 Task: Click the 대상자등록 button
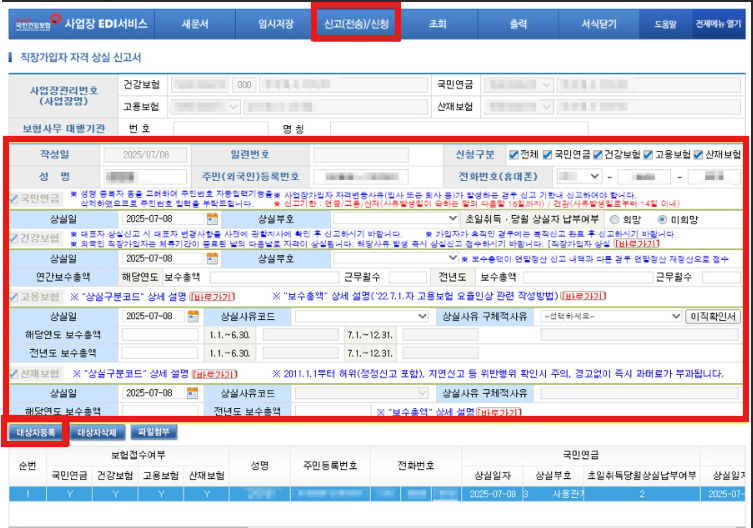[x=36, y=432]
